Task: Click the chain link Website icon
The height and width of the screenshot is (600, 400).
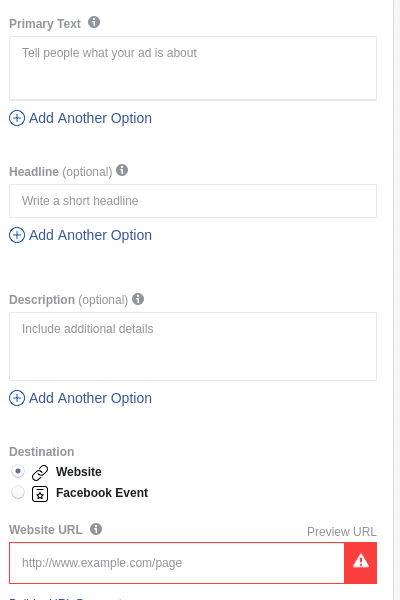Action: [x=40, y=473]
